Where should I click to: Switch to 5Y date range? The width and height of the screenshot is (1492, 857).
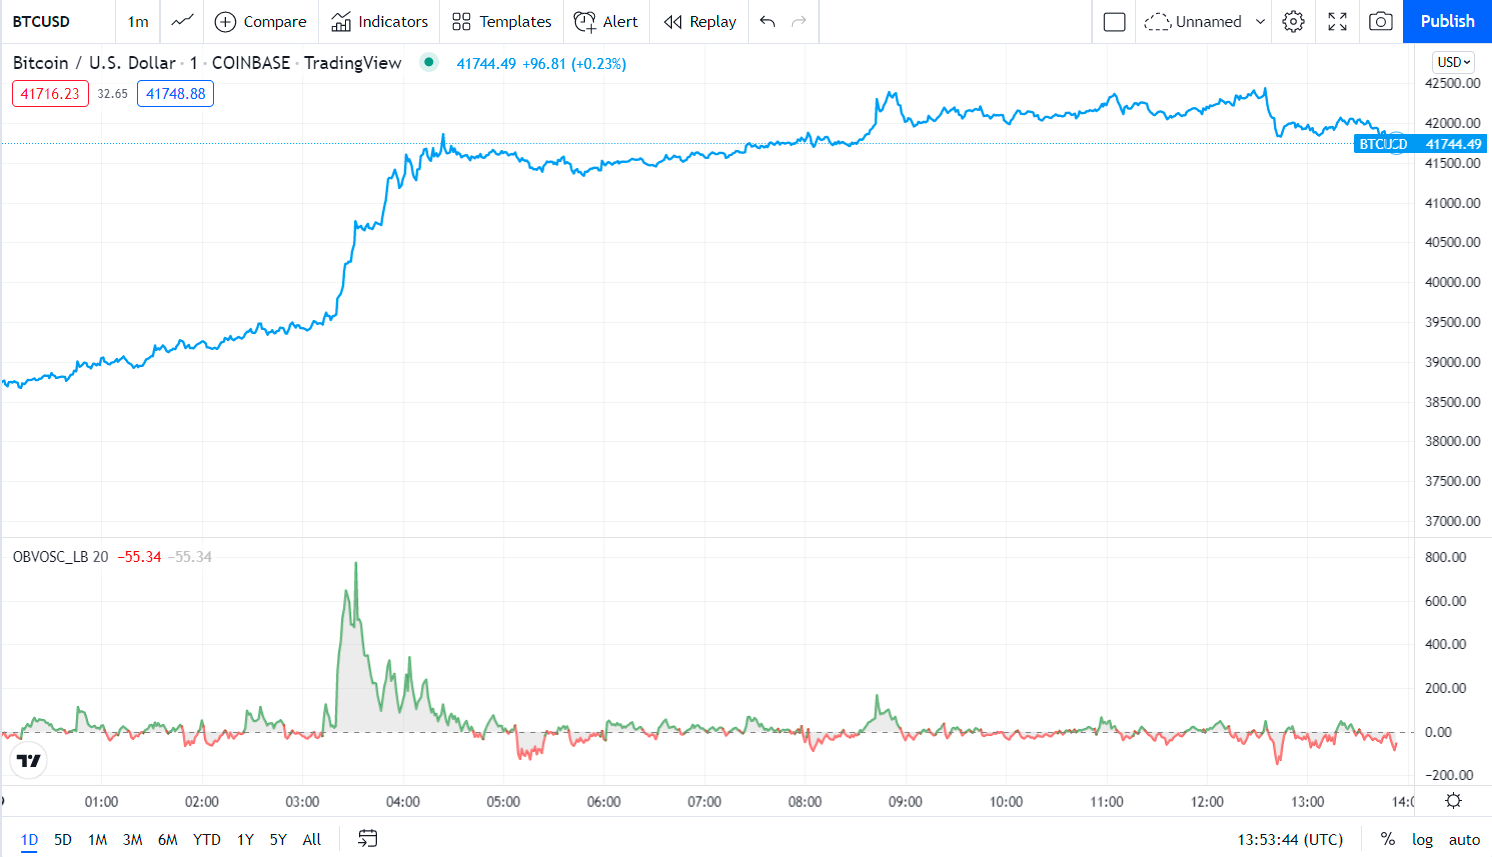[278, 839]
